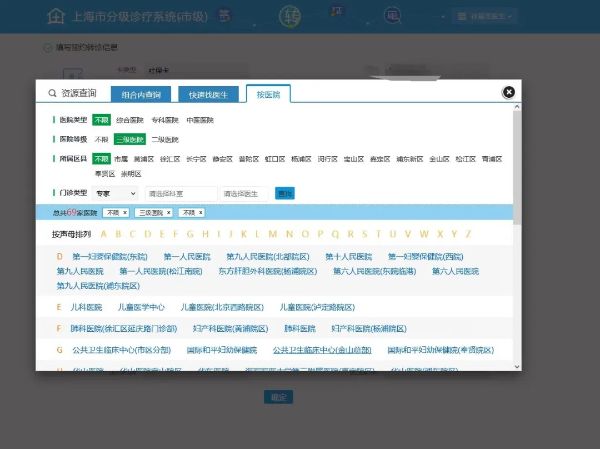Choose 黄浦区 in the district filter
600x449 pixels.
point(143,158)
